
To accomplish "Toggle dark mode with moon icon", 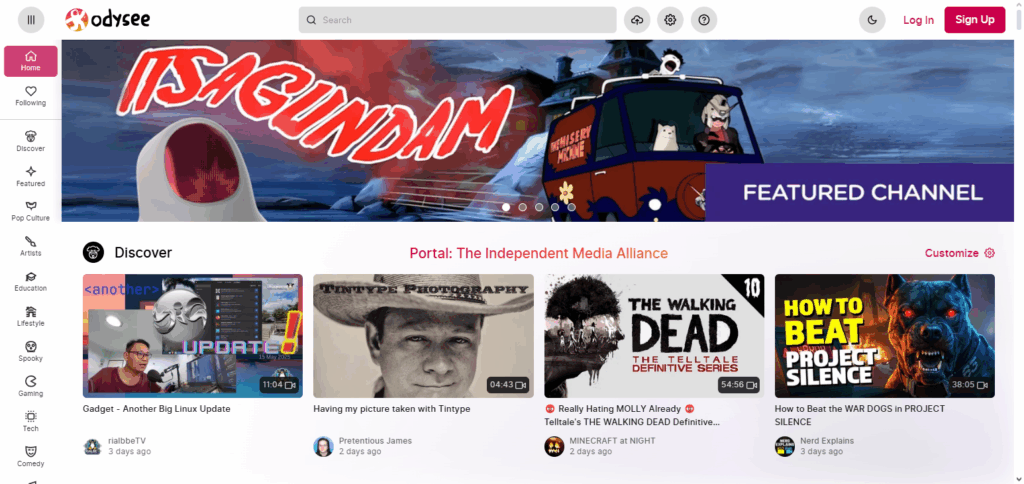I will 872,20.
